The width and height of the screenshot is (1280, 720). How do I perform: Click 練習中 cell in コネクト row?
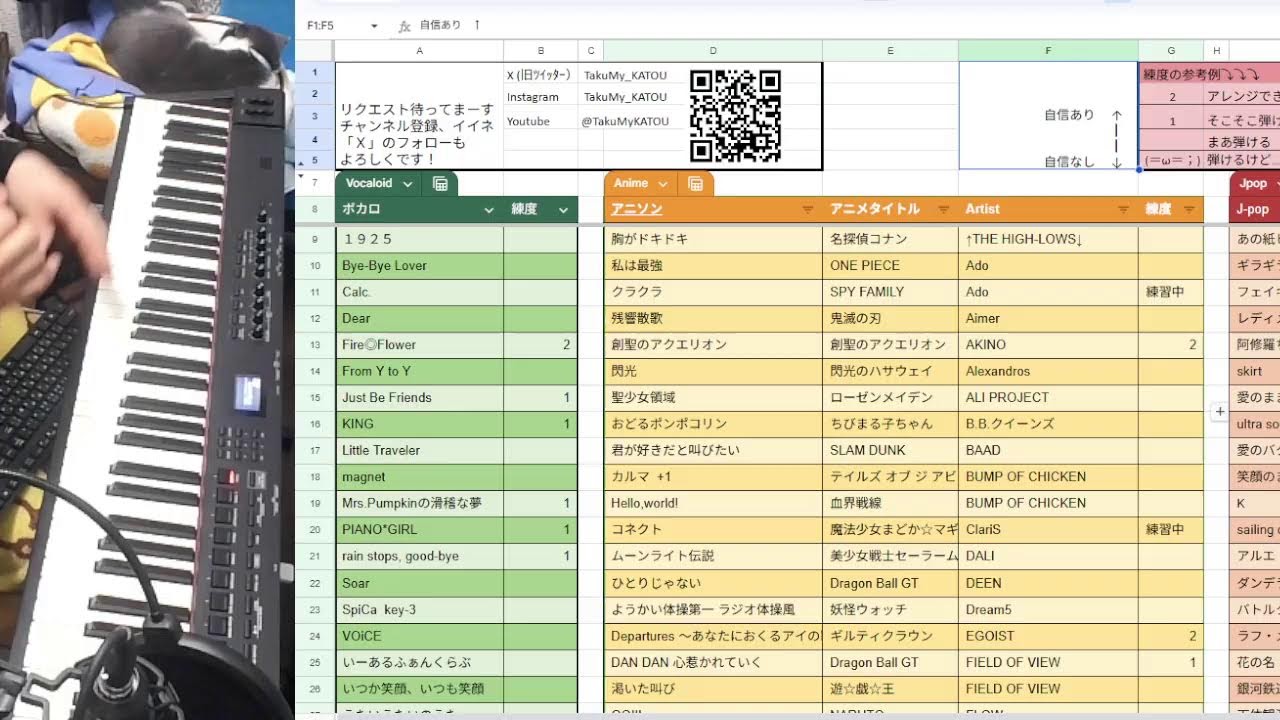coord(1171,529)
